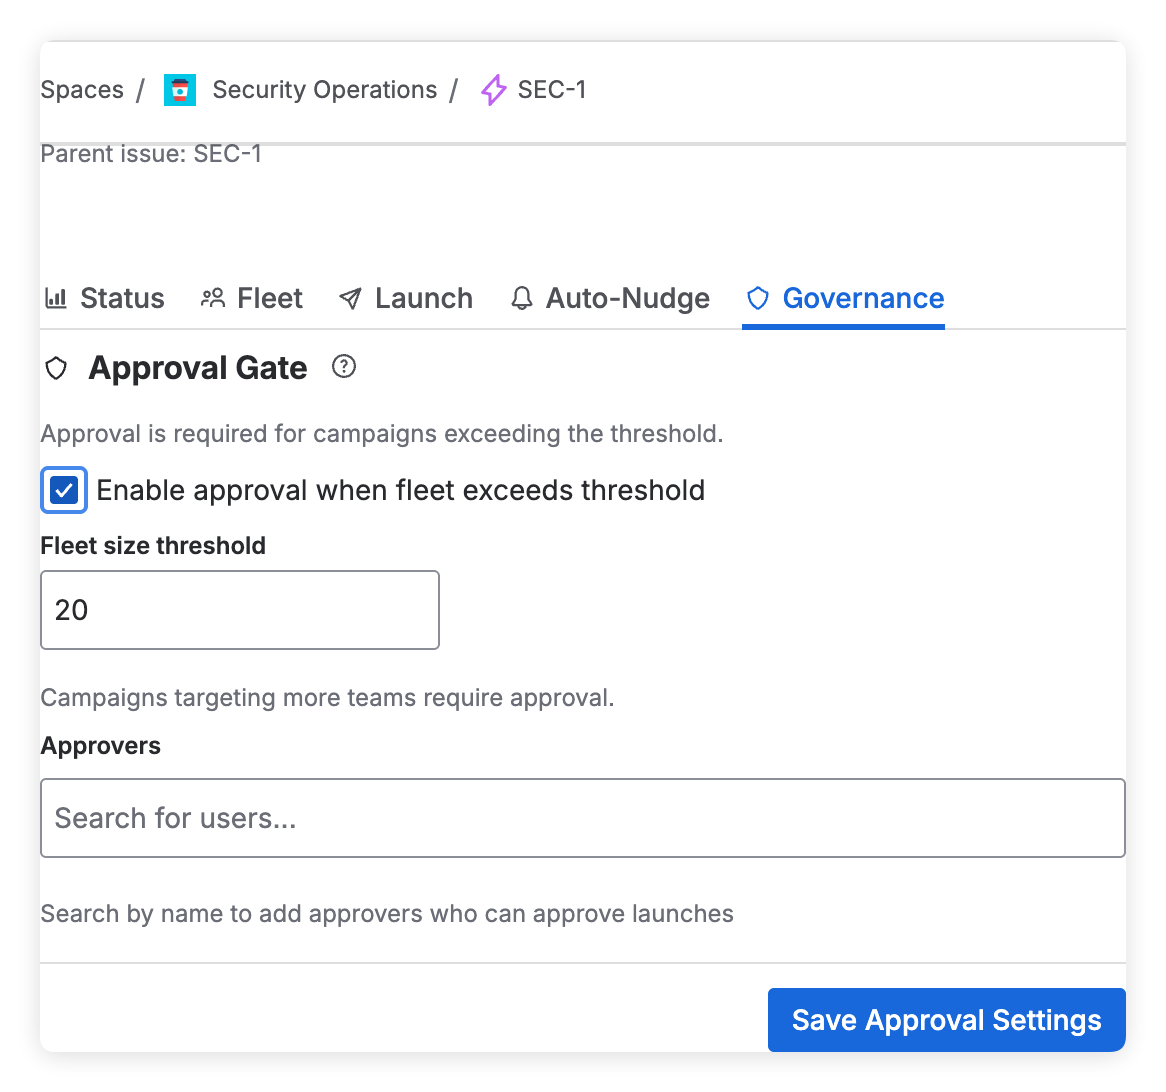The image size is (1166, 1092).
Task: Navigate to Security Operations via breadcrumb
Action: (324, 89)
